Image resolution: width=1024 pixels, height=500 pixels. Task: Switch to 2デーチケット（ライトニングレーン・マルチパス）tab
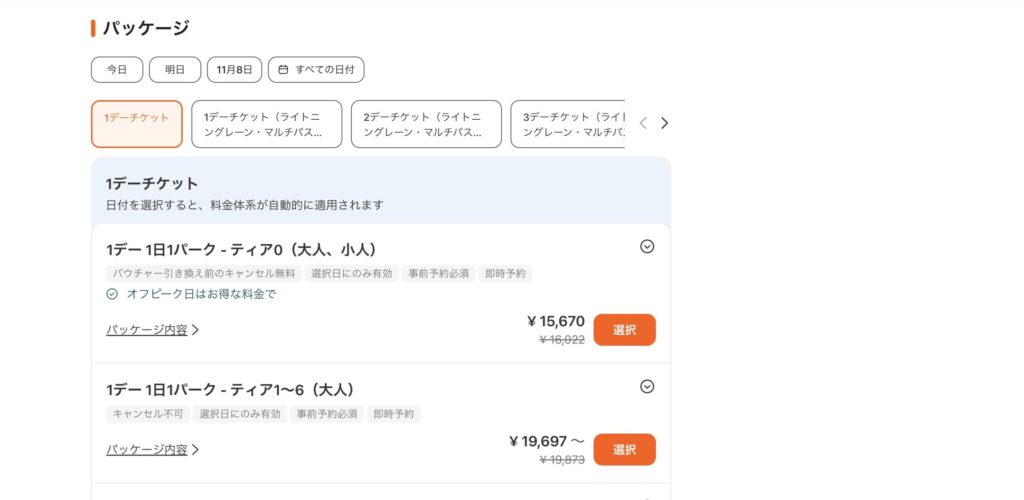pos(426,124)
